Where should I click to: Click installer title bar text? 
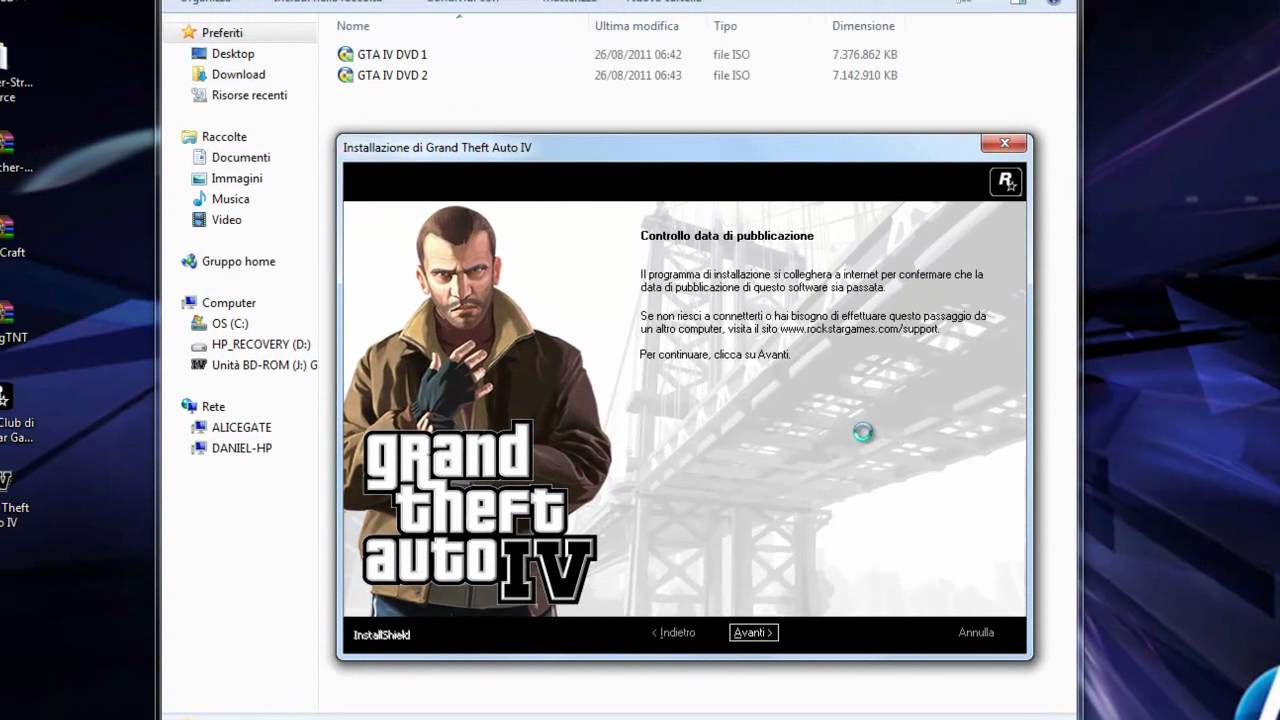[437, 147]
